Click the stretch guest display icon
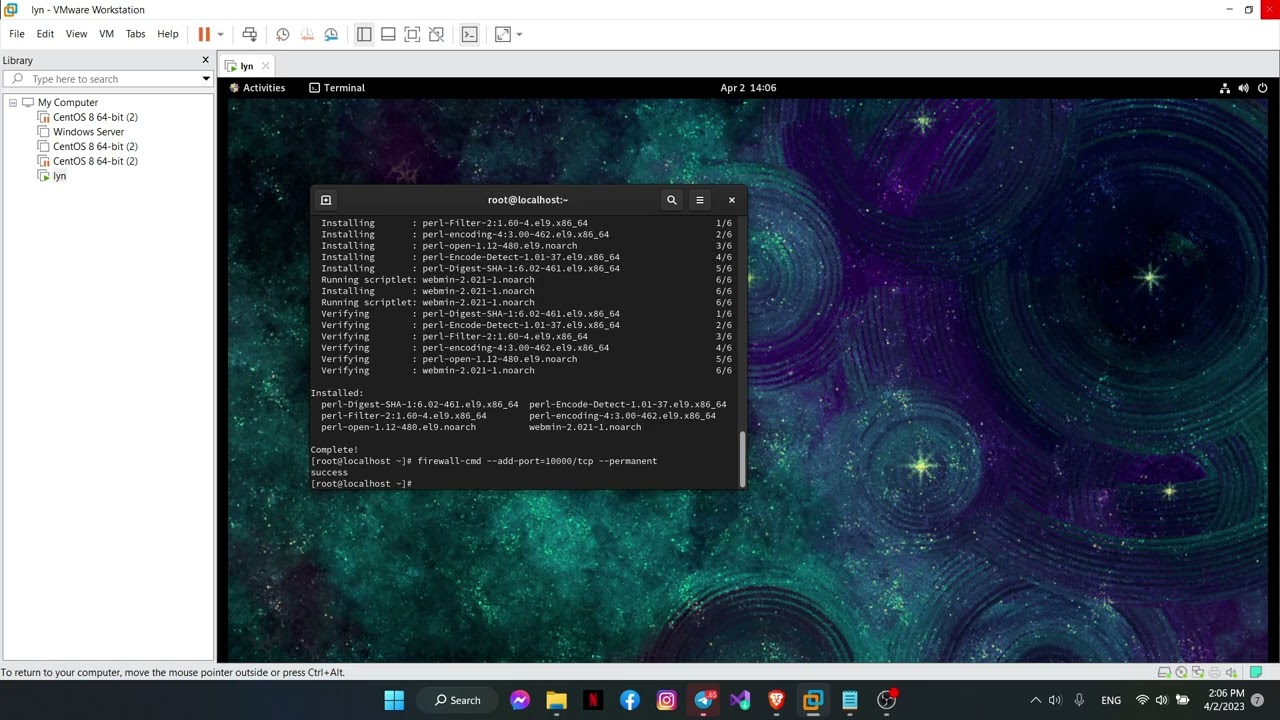Viewport: 1280px width, 720px height. [x=503, y=34]
